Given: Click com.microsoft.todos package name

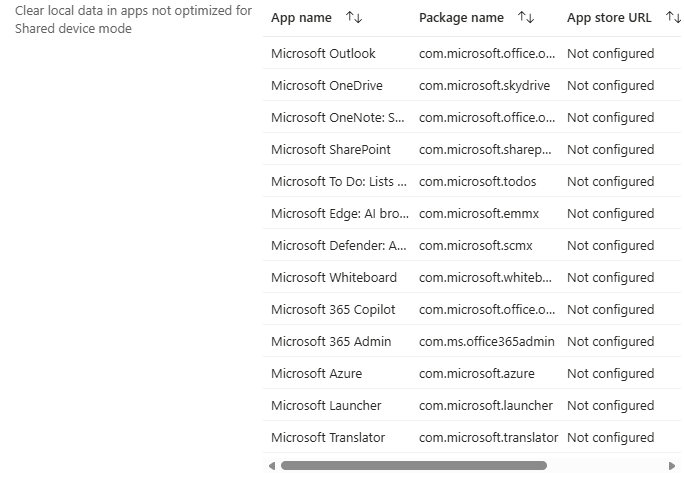Looking at the screenshot, I should [x=477, y=182].
